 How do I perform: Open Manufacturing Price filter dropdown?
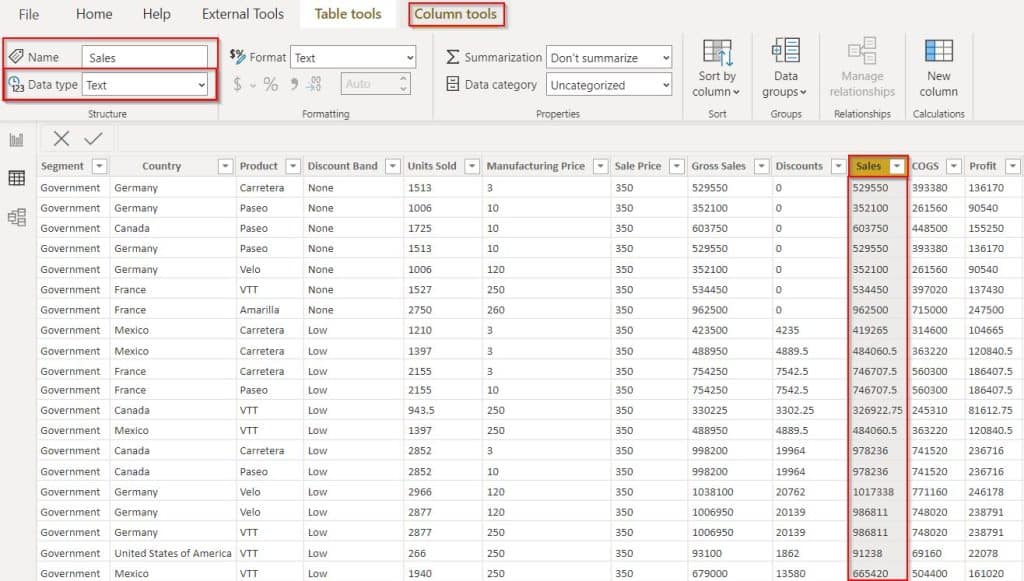[600, 166]
